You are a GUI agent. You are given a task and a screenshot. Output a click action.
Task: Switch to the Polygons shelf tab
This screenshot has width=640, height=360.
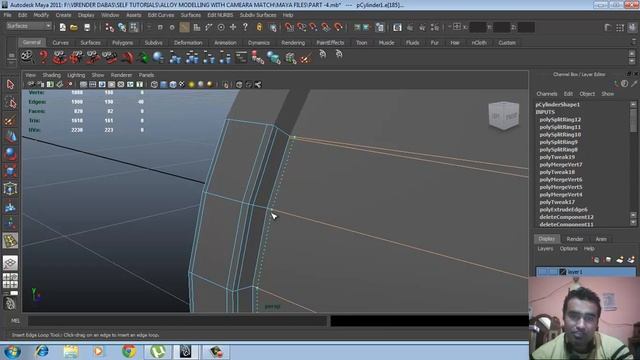pyautogui.click(x=122, y=43)
